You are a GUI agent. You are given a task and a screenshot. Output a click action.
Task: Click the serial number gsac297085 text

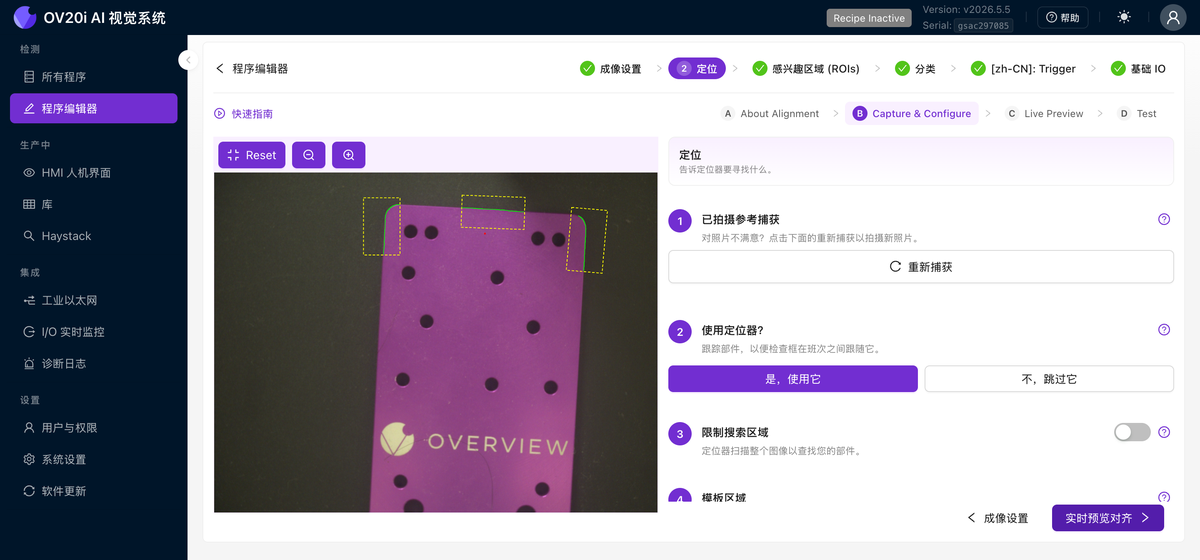pyautogui.click(x=984, y=25)
